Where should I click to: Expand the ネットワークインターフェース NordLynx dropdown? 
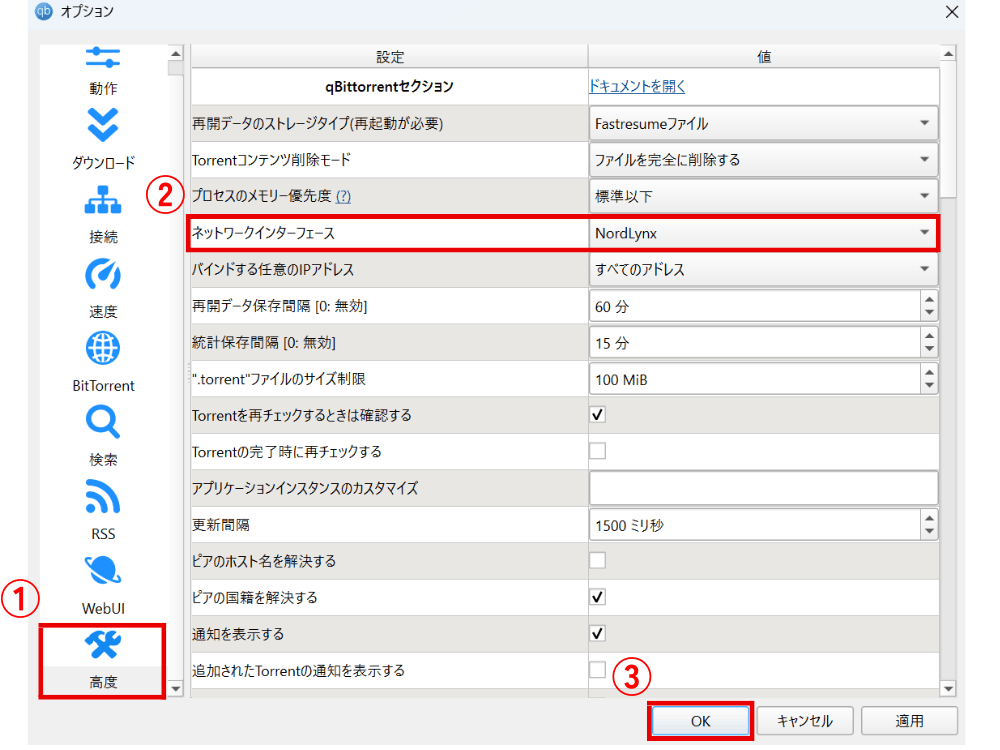click(763, 233)
